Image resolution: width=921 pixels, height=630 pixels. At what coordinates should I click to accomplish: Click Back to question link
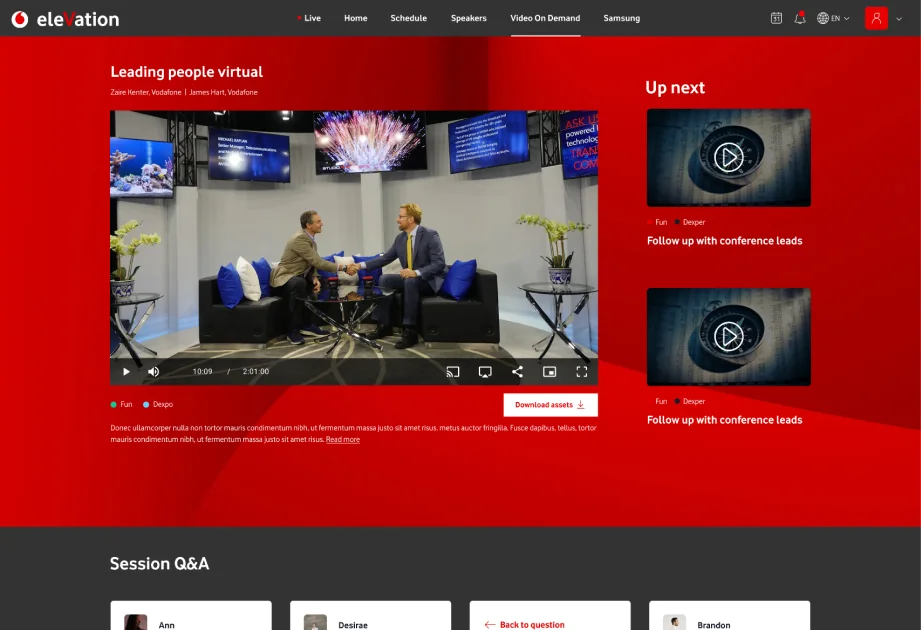(532, 625)
